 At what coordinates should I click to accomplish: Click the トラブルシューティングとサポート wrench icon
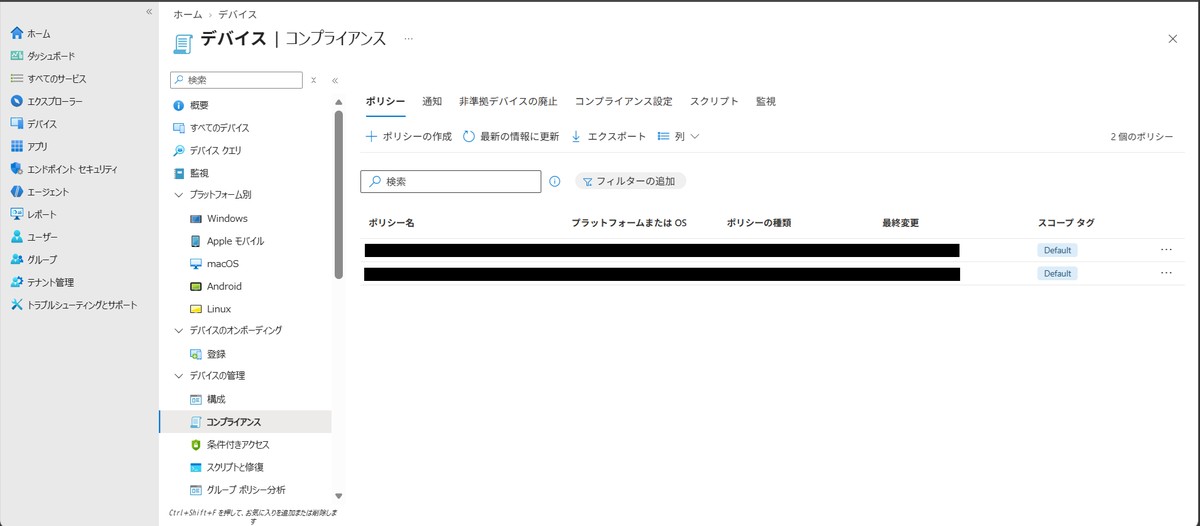16,305
